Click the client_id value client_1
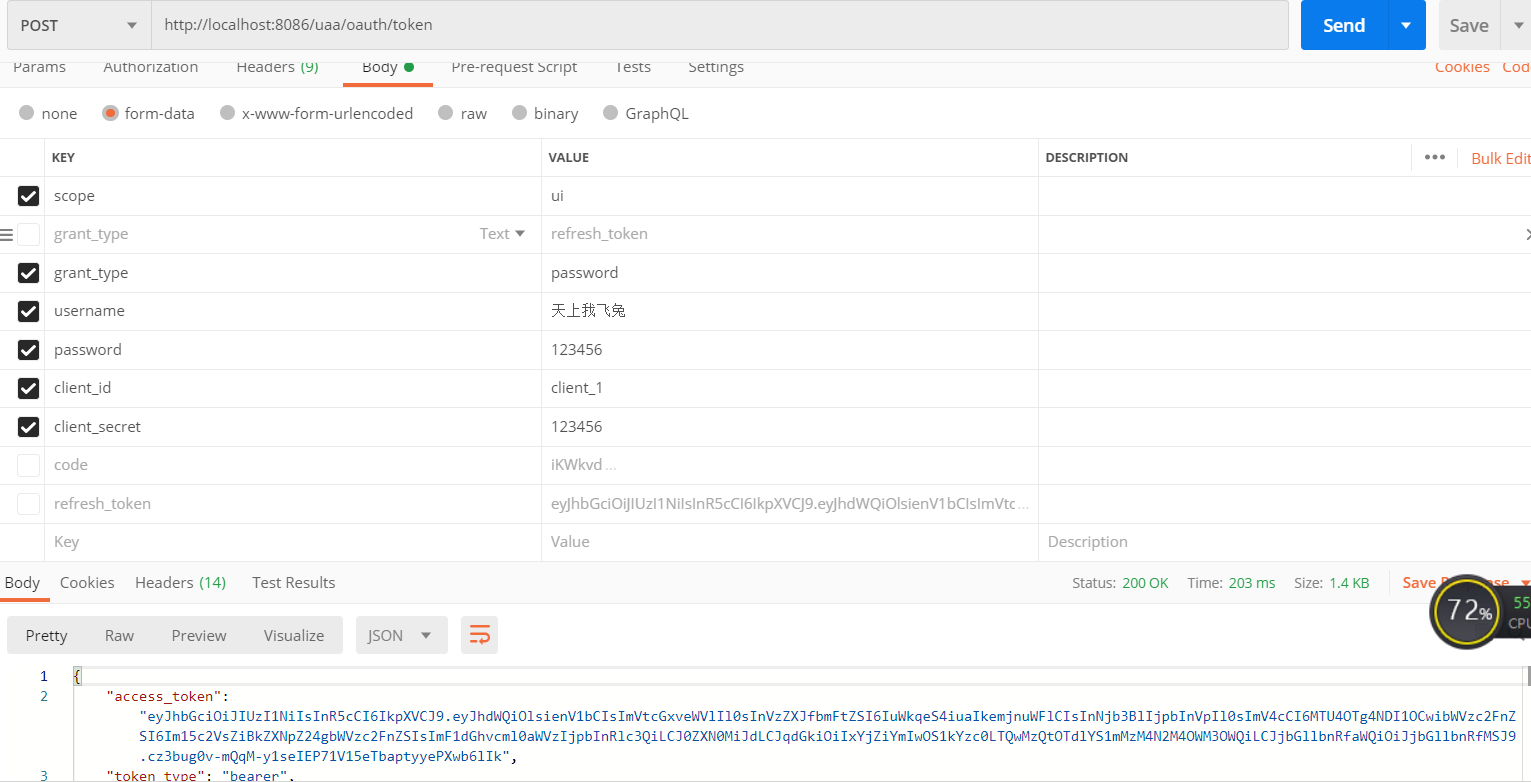 pos(577,388)
